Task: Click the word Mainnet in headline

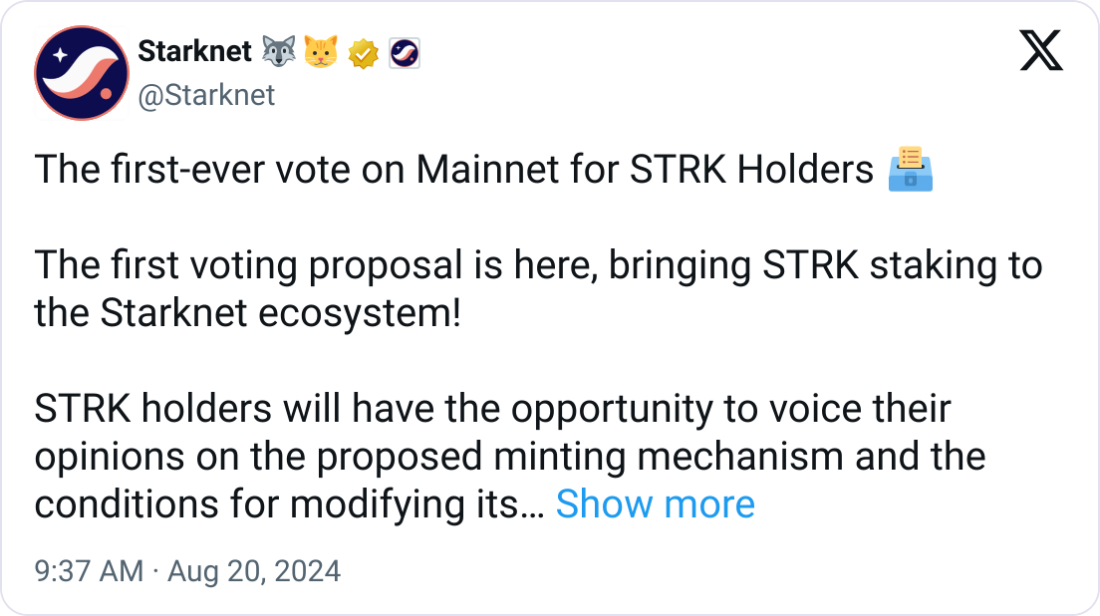Action: (x=488, y=170)
